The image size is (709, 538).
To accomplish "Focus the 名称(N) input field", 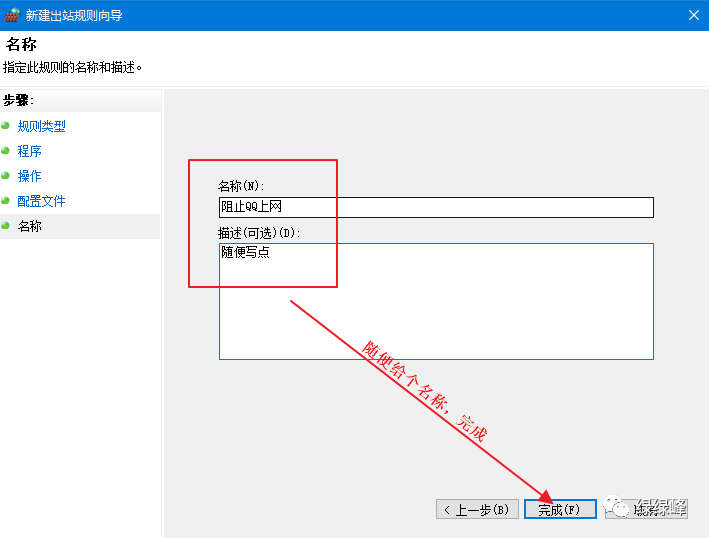I will coord(436,207).
